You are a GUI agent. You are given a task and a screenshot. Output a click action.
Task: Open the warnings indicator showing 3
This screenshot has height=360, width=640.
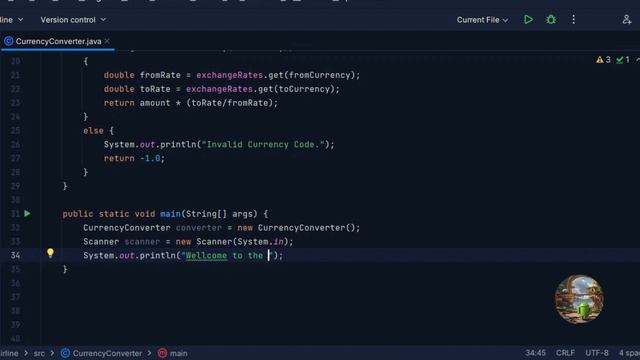pyautogui.click(x=603, y=60)
